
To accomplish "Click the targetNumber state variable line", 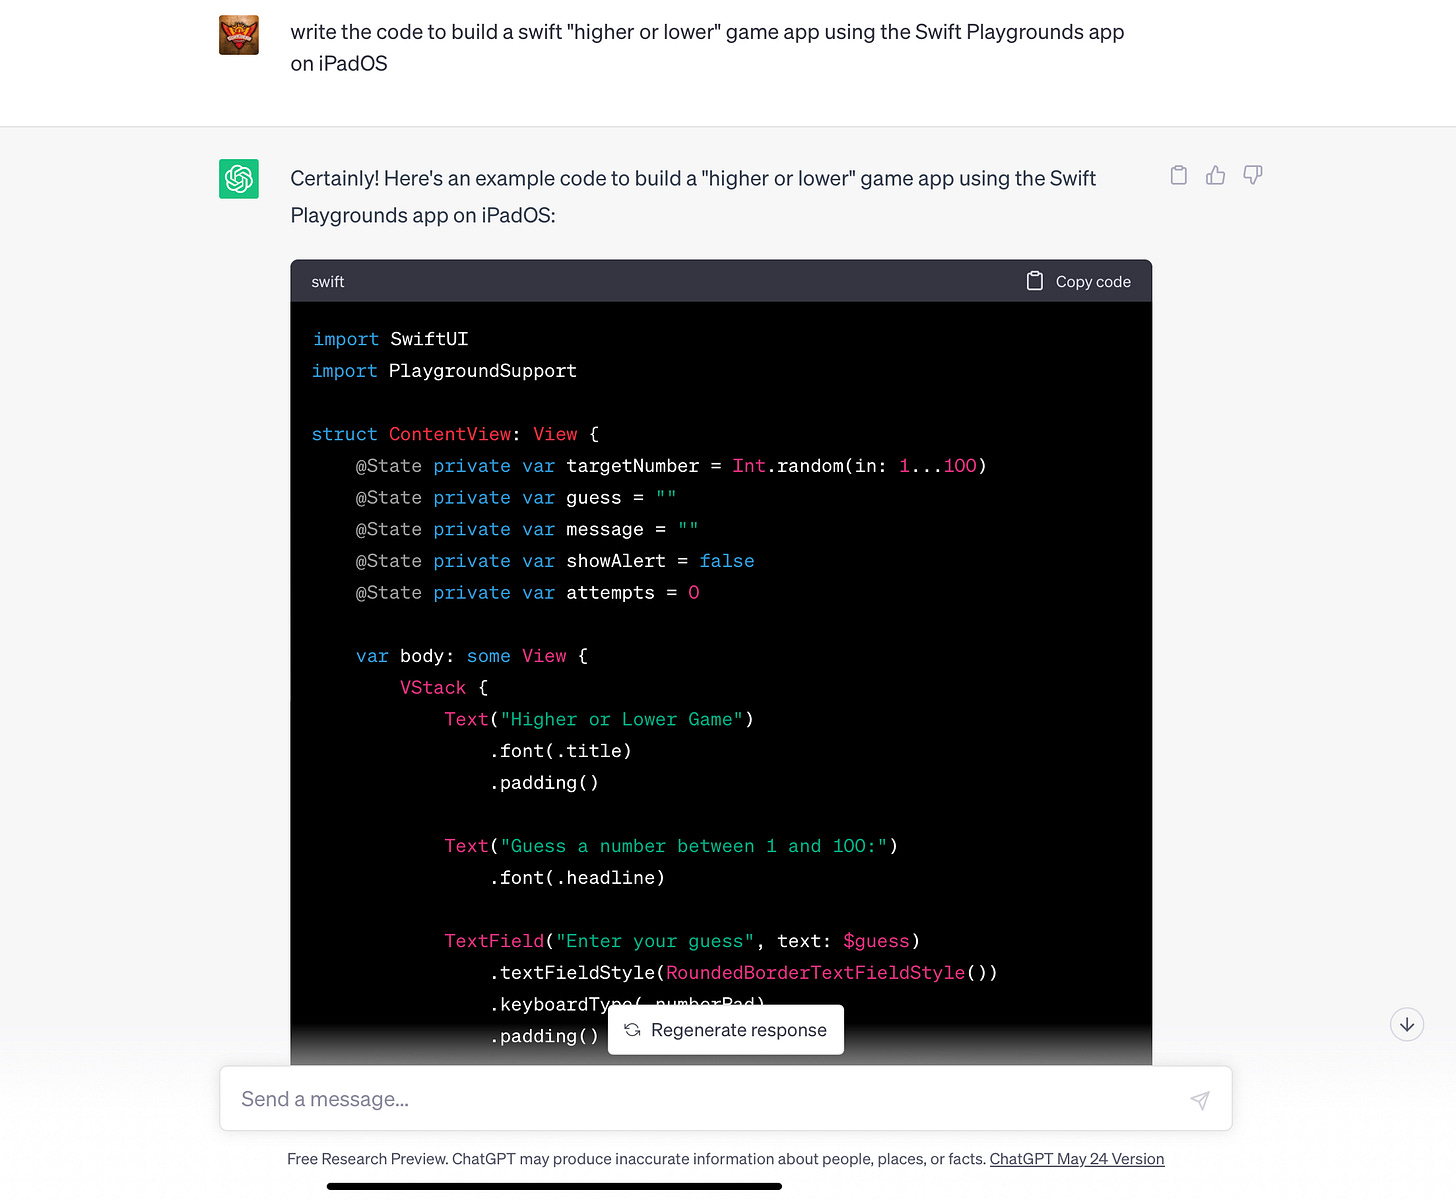I will pos(671,466).
